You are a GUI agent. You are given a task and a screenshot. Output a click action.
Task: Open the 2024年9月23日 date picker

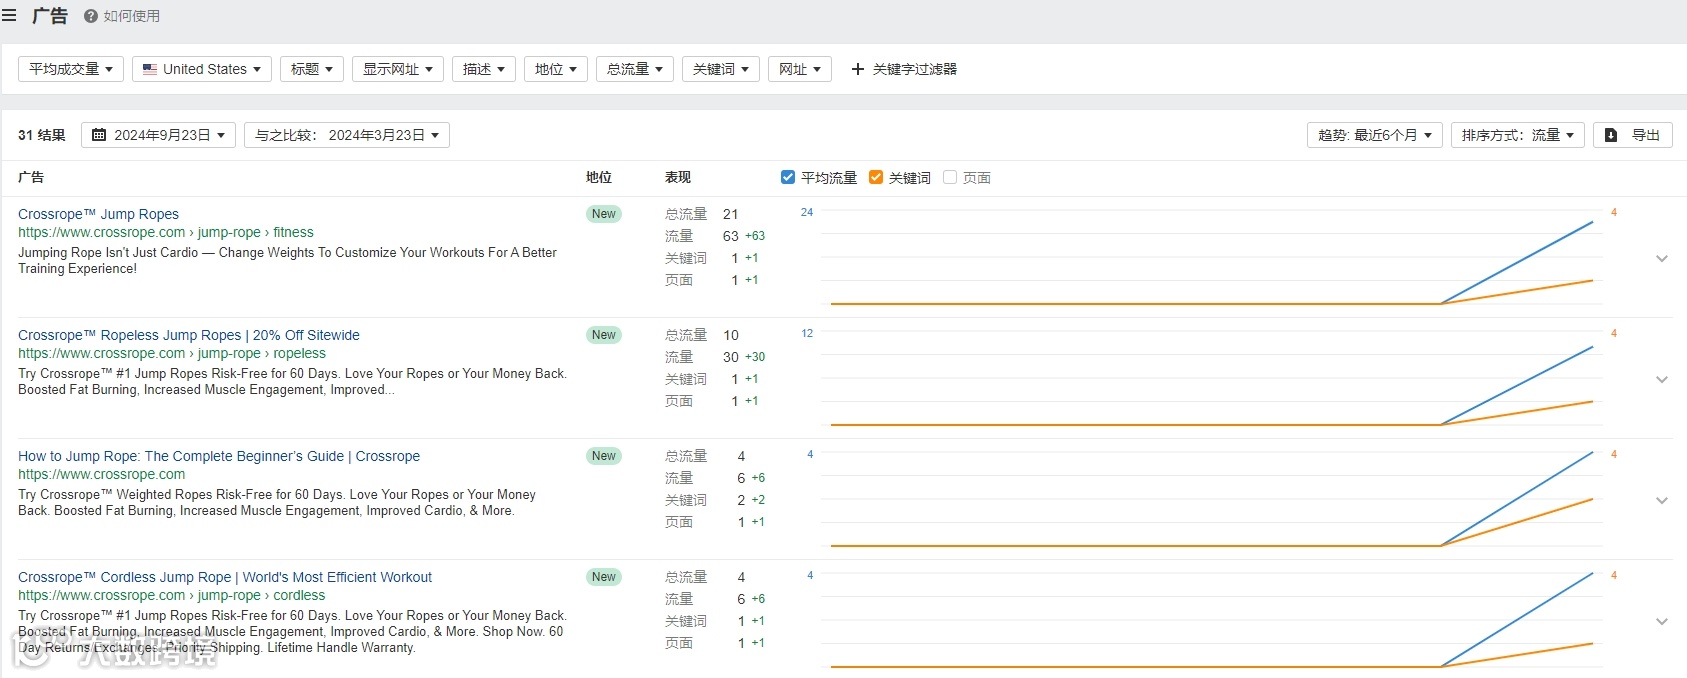(159, 135)
